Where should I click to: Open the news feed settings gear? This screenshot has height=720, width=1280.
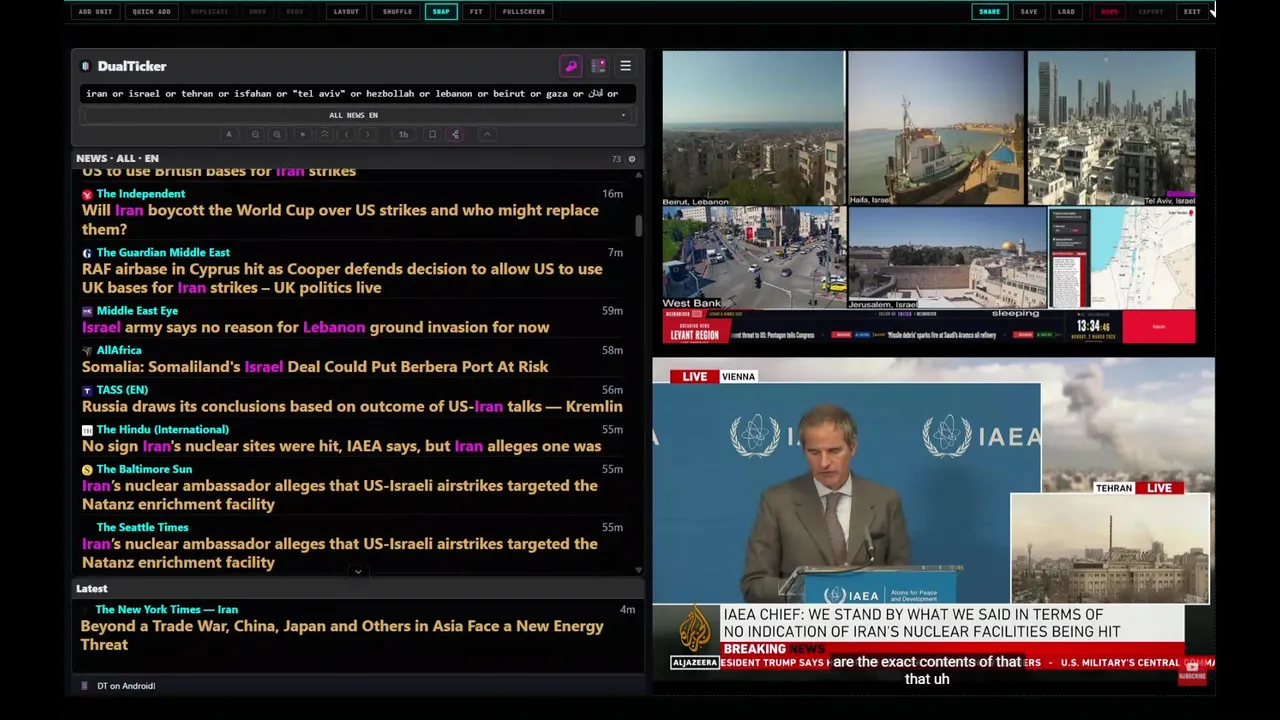pos(631,159)
